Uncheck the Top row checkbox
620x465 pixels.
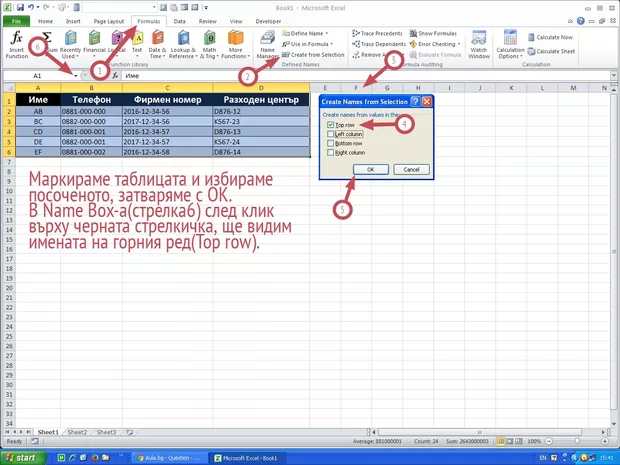[331, 125]
